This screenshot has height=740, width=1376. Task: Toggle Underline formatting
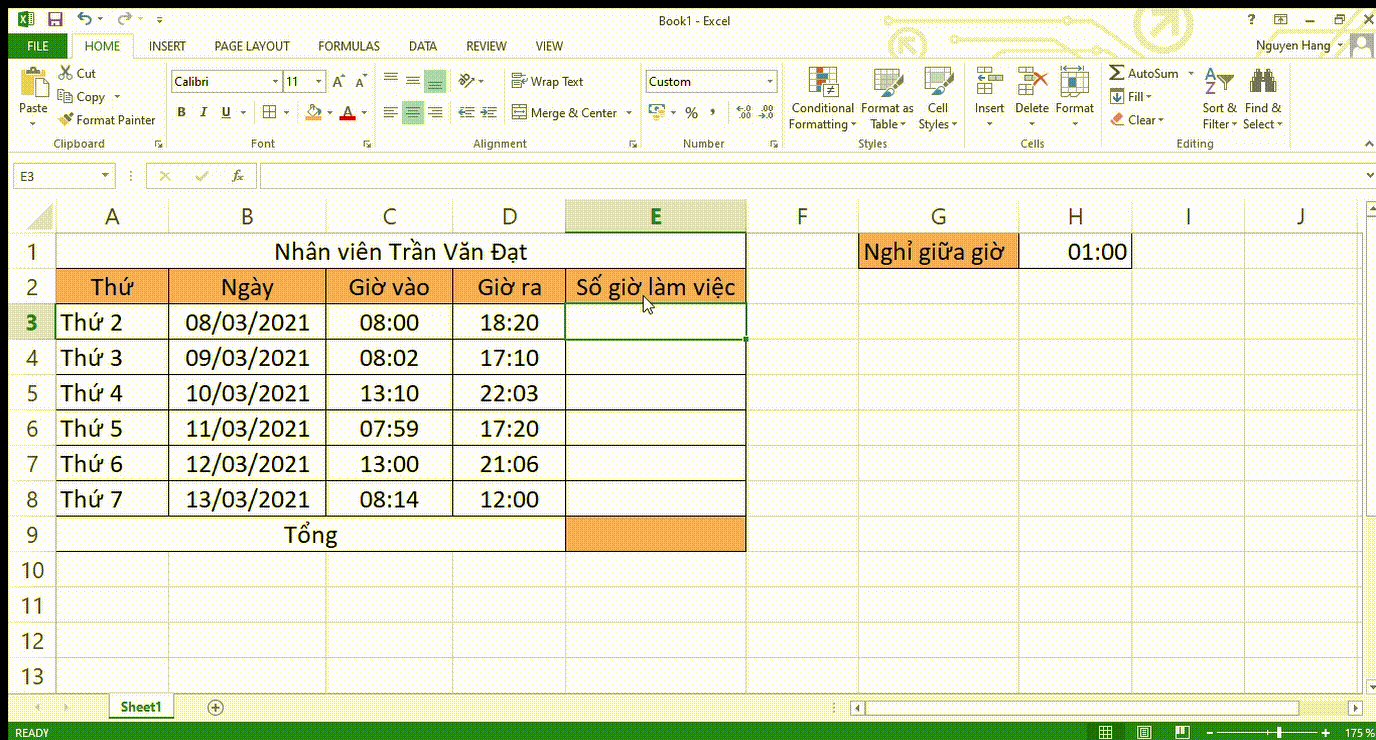point(226,113)
